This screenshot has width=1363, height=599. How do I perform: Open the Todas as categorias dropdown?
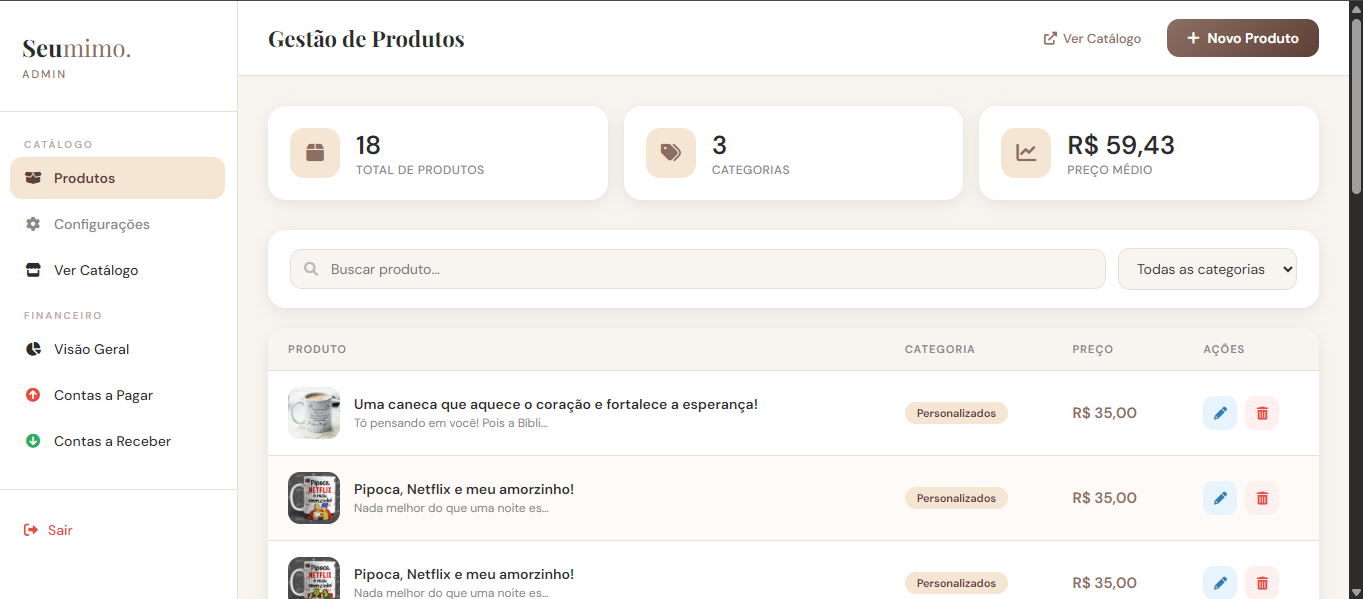(x=1207, y=269)
